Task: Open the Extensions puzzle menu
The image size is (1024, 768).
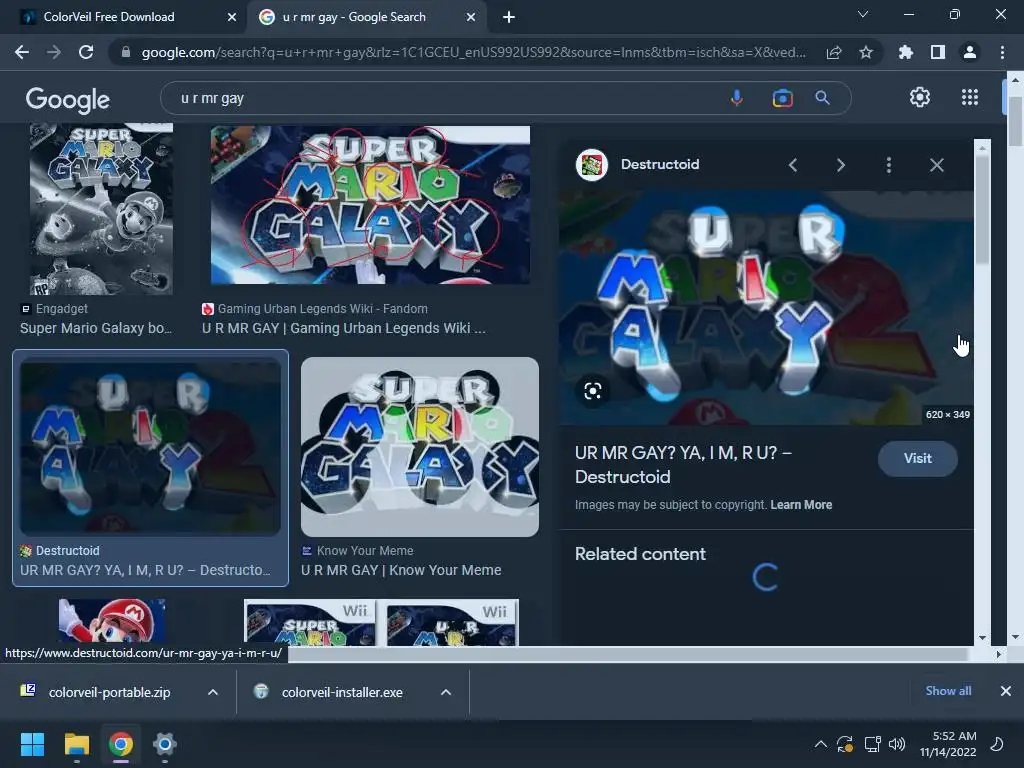Action: pyautogui.click(x=906, y=52)
